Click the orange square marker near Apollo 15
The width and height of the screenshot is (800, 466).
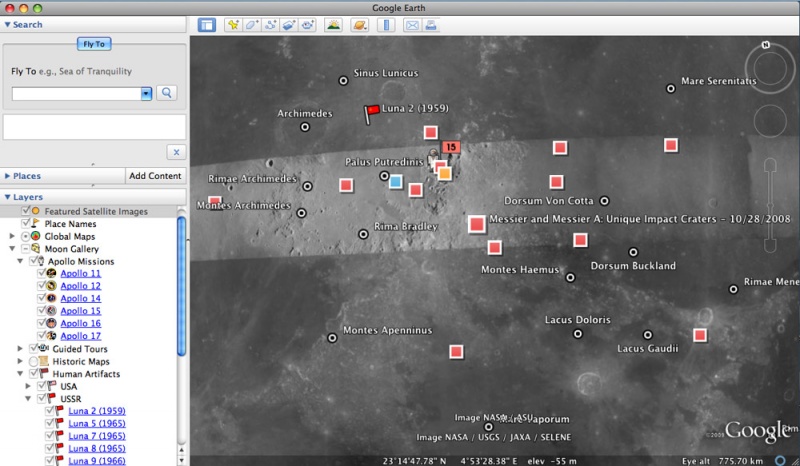444,174
